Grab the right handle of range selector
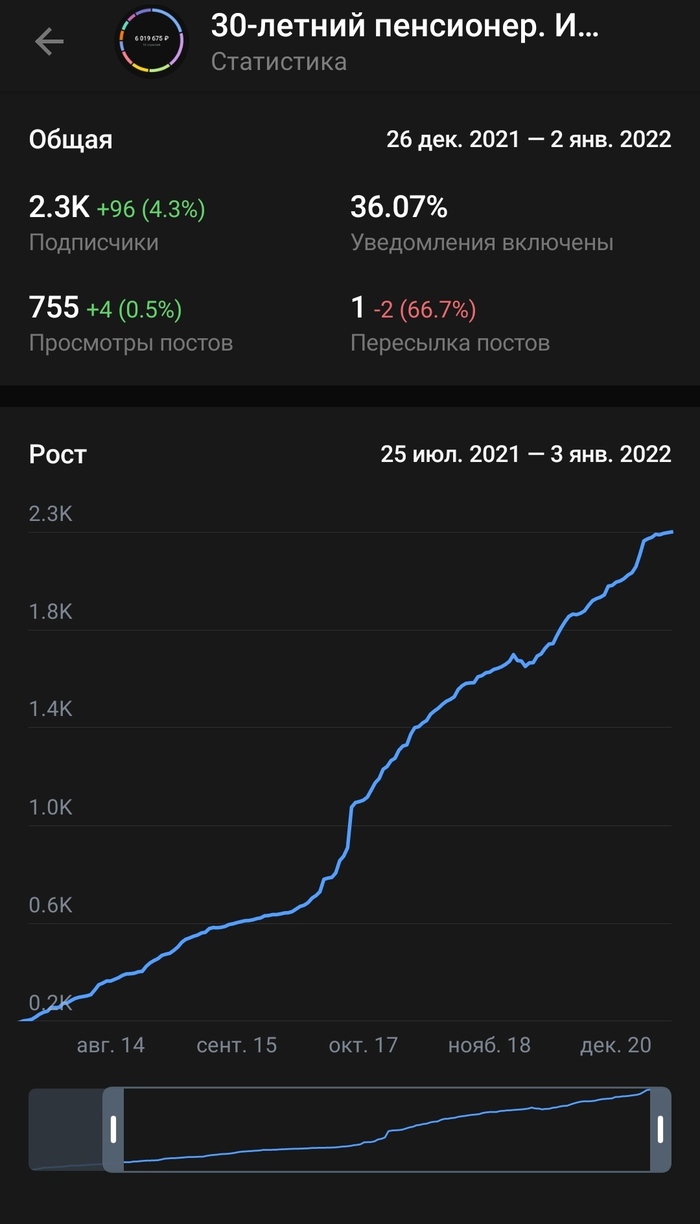This screenshot has height=1224, width=700. pos(660,1129)
